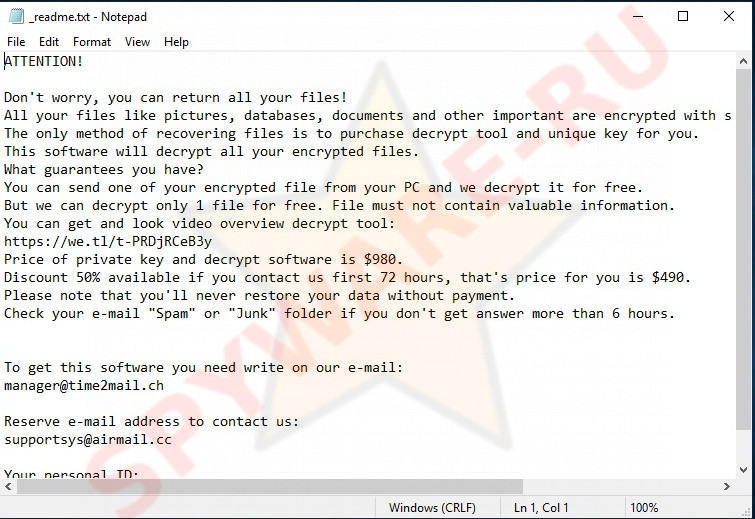Click the we.tl URL text line

108,241
